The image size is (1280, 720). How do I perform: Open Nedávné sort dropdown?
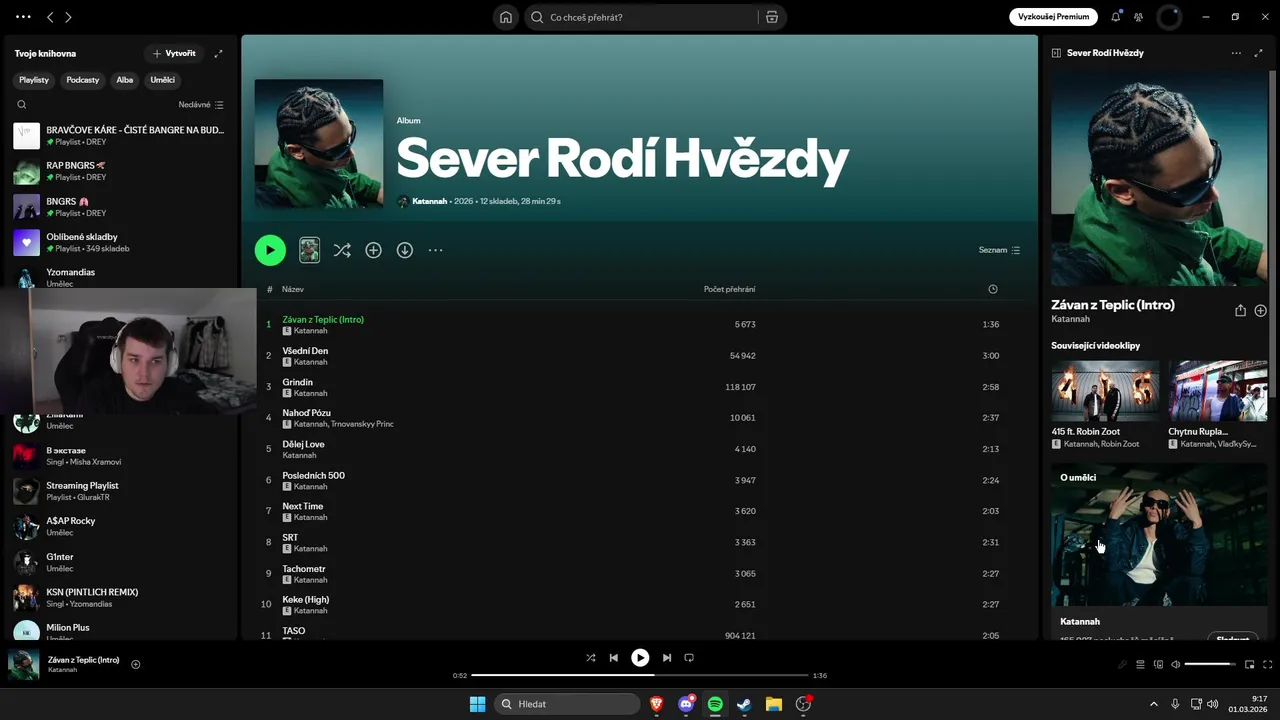click(x=201, y=104)
